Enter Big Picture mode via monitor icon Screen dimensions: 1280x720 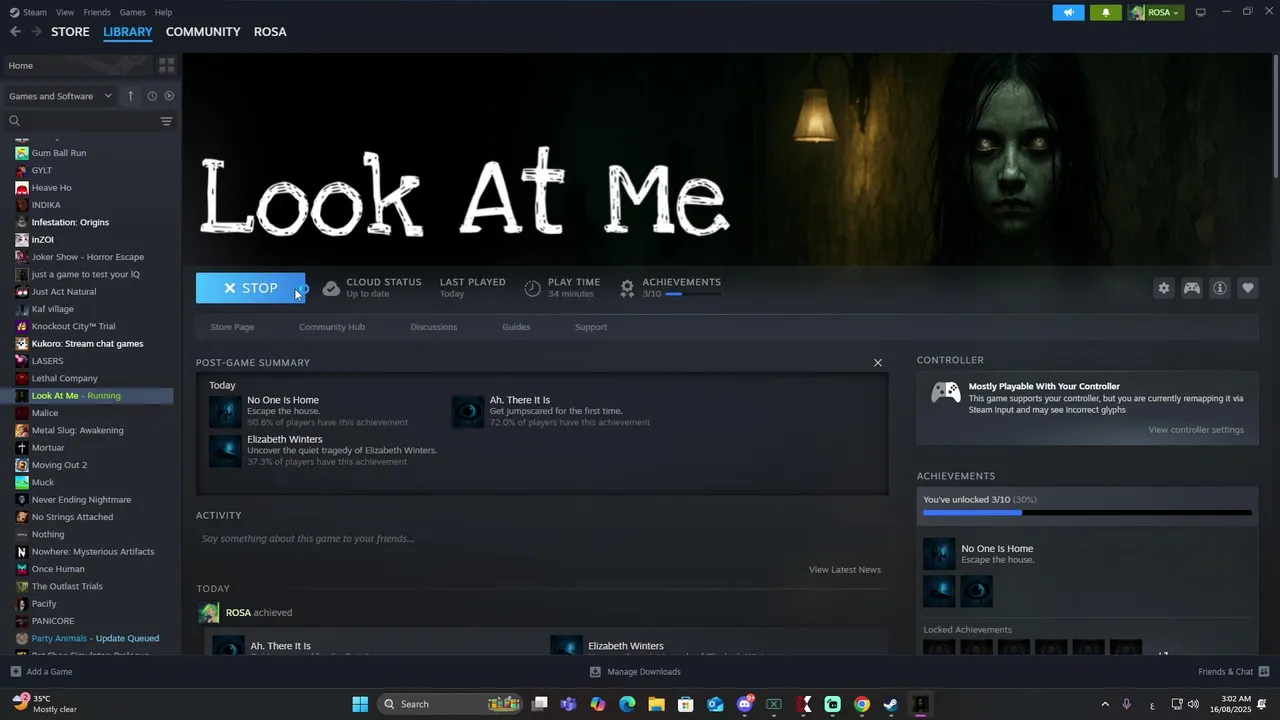[1200, 12]
